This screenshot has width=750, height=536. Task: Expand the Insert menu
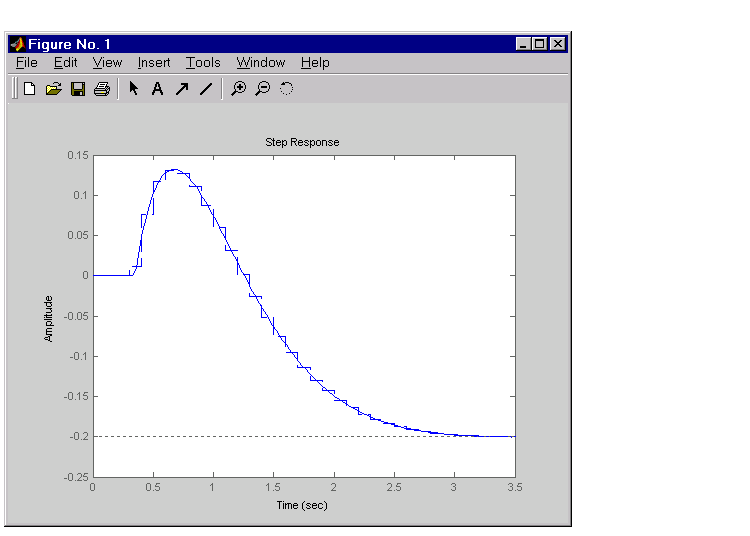tap(154, 63)
